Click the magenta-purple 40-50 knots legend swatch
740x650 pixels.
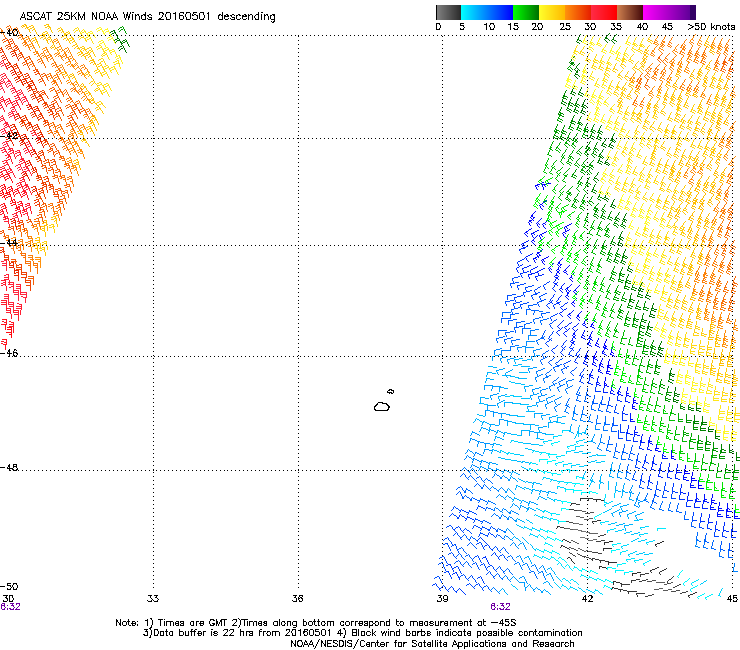click(669, 12)
